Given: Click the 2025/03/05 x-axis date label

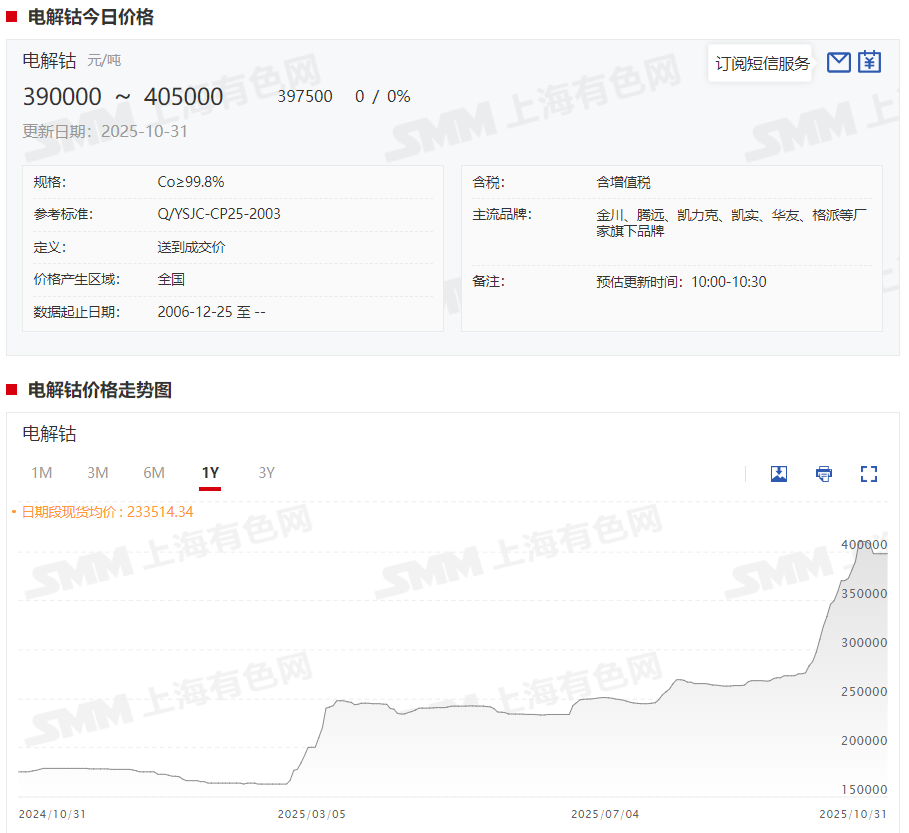Looking at the screenshot, I should (x=311, y=814).
